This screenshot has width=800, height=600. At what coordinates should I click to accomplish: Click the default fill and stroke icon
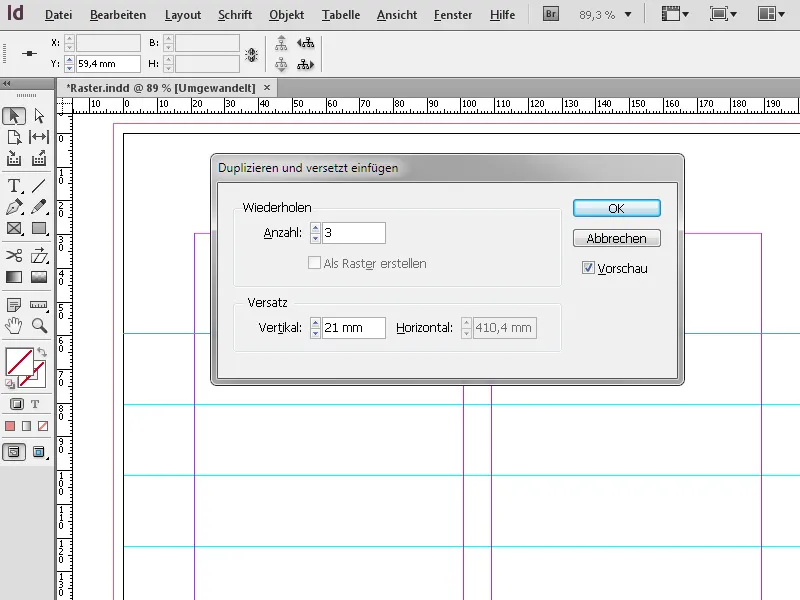(x=10, y=384)
